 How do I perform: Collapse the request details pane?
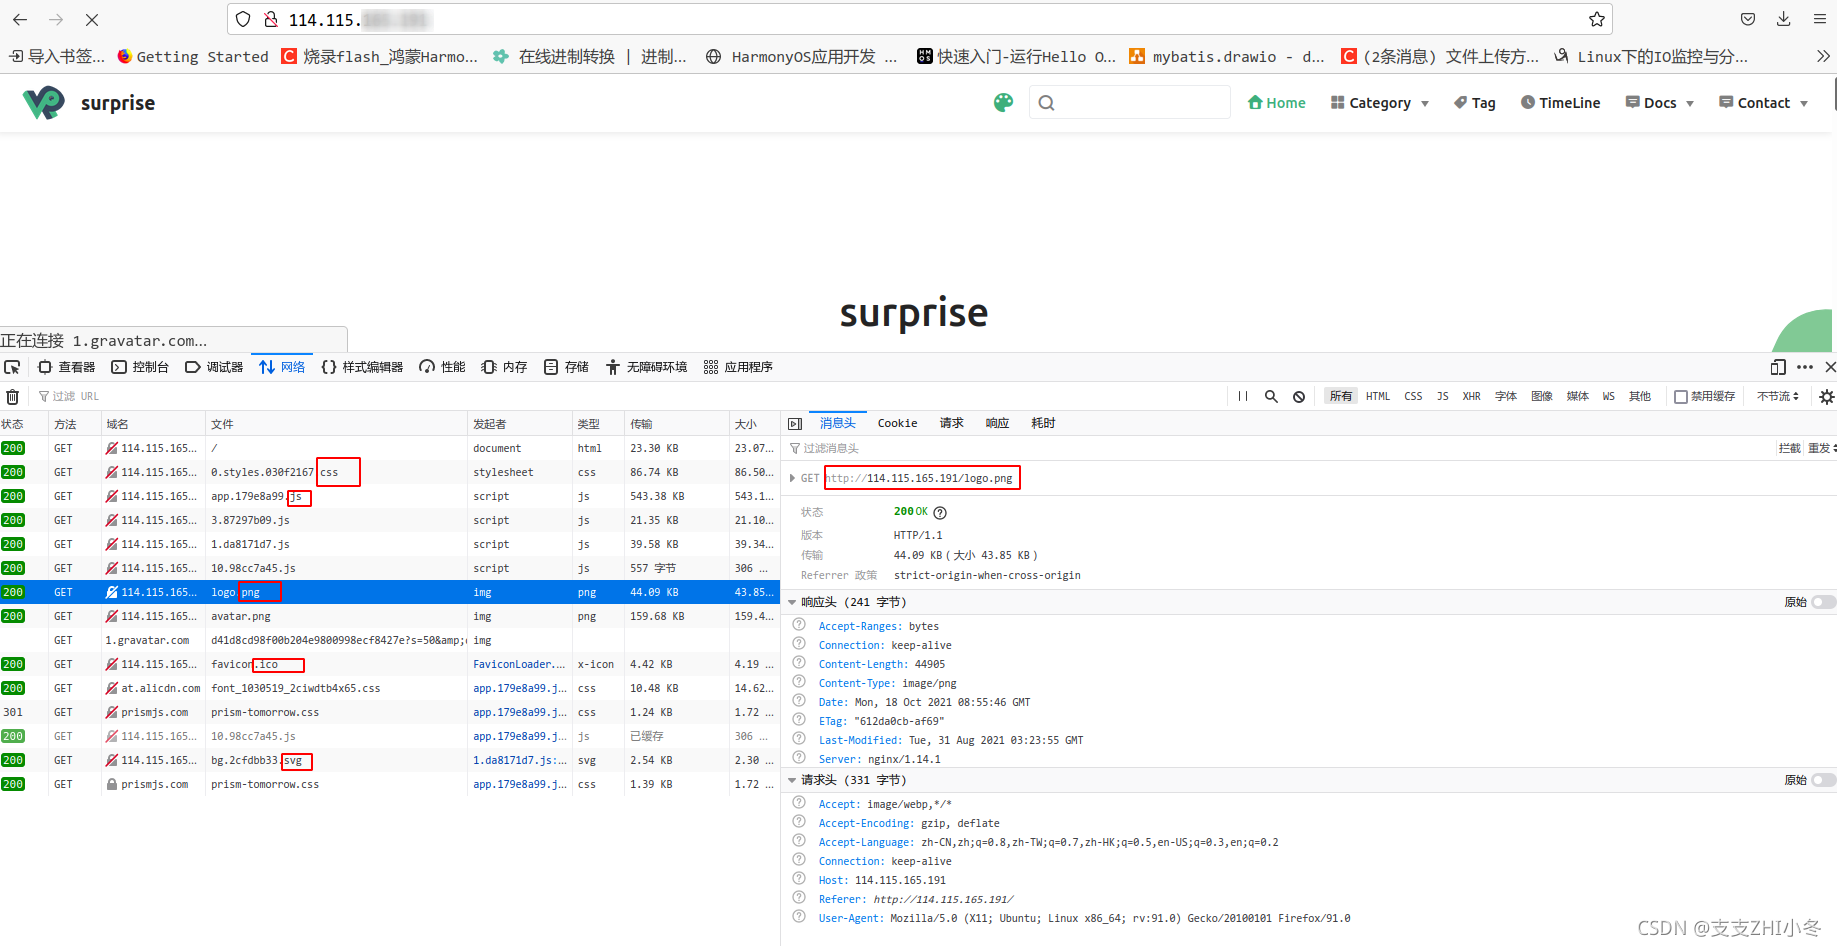pyautogui.click(x=795, y=424)
